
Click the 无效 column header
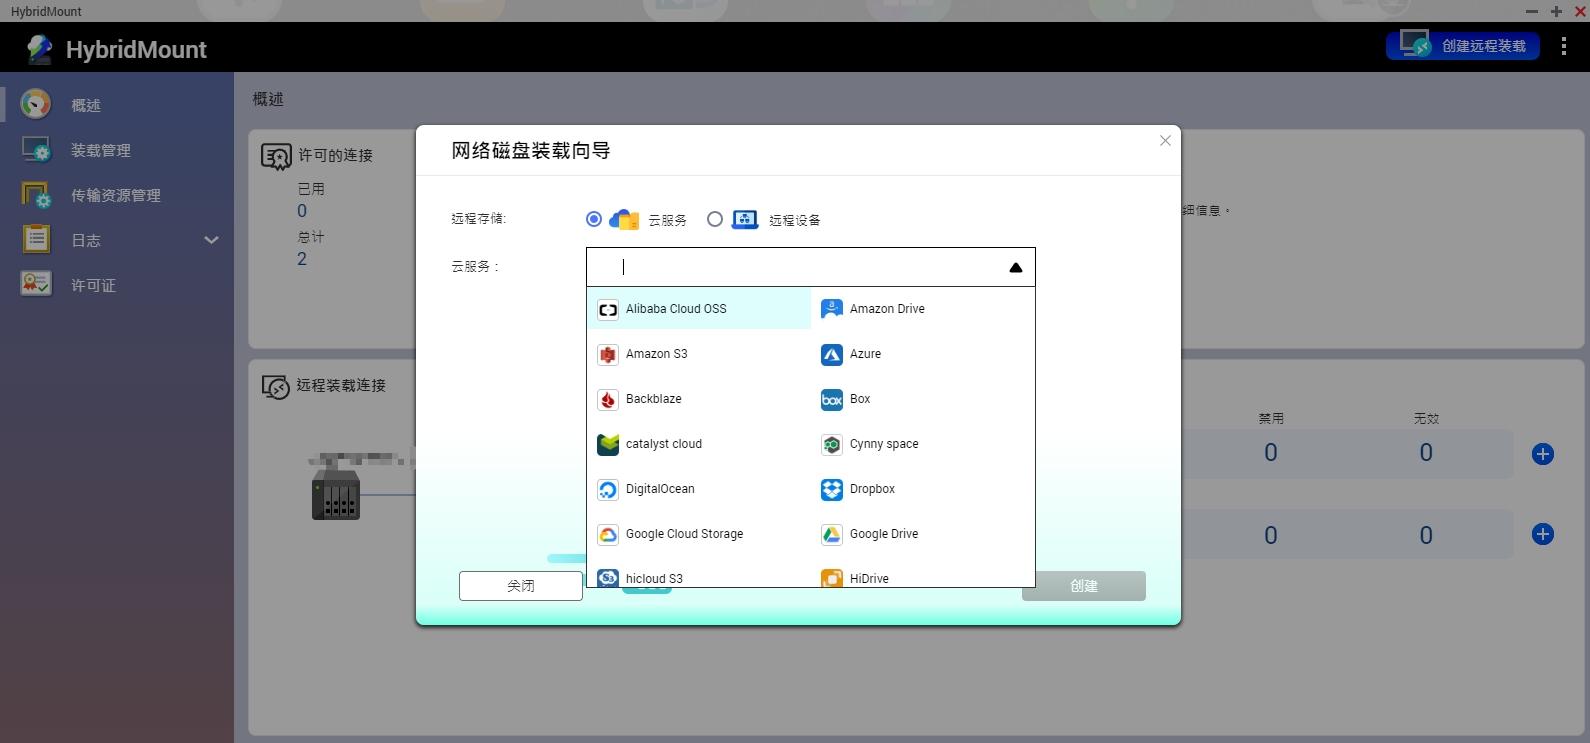pos(1426,419)
